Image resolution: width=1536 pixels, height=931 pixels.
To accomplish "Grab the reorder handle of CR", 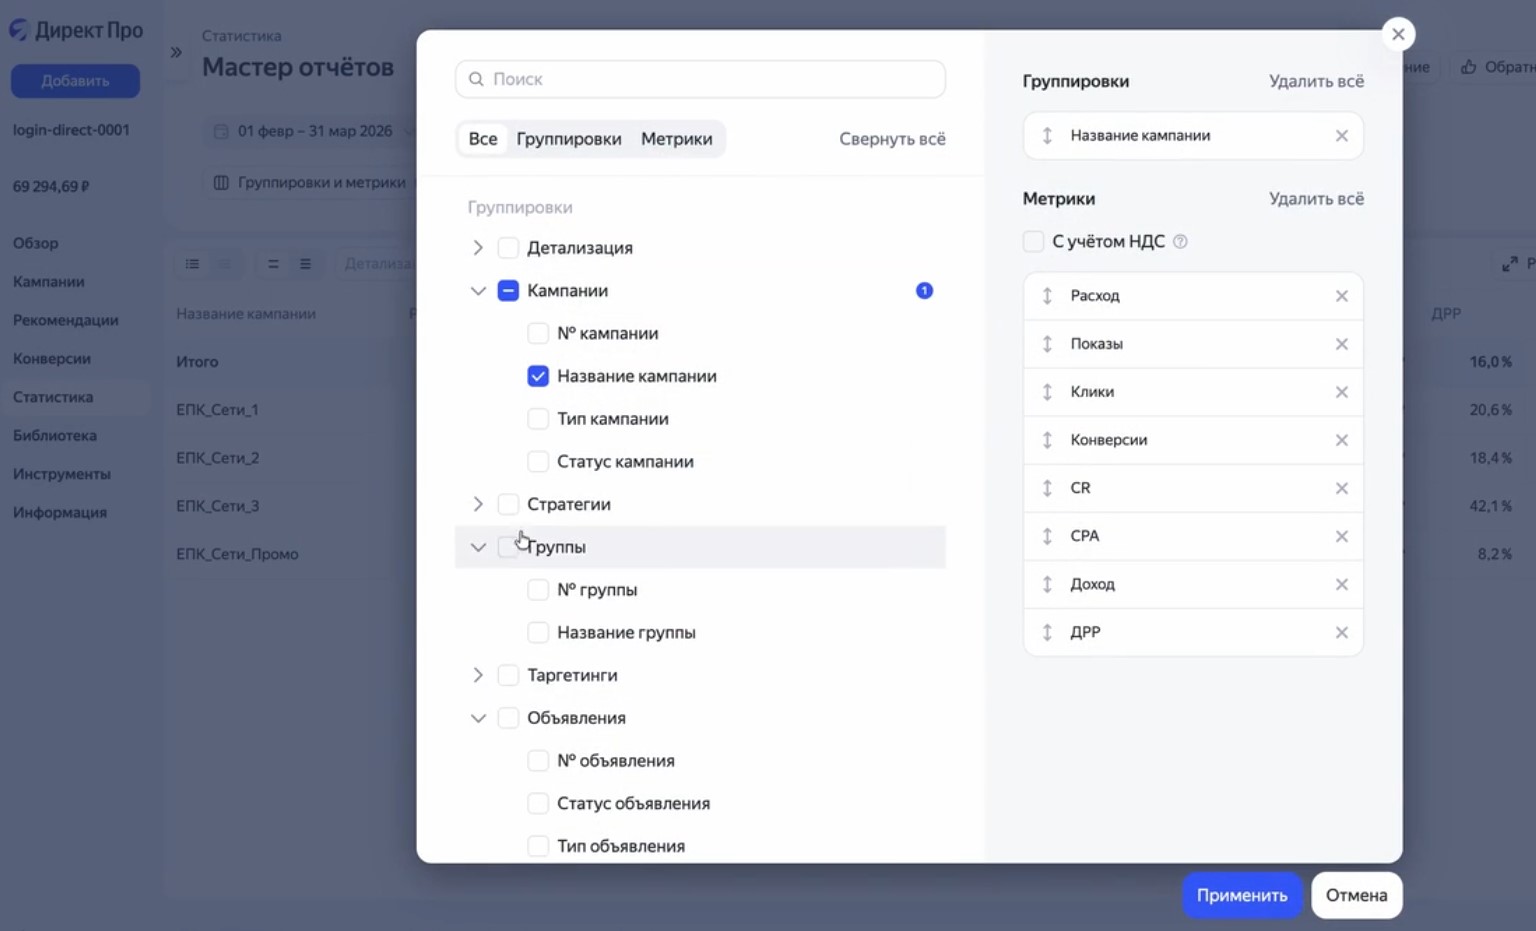I will point(1047,488).
